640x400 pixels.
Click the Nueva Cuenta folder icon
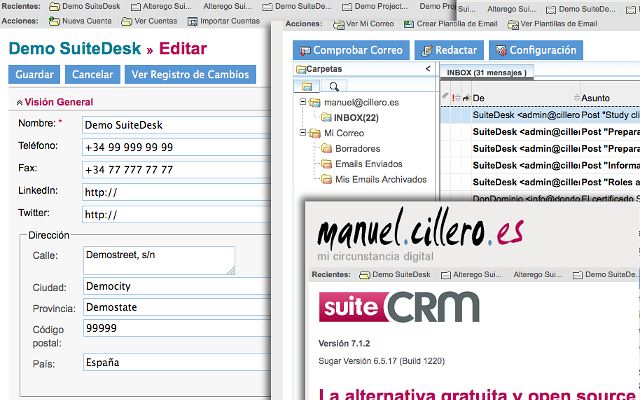(x=54, y=21)
